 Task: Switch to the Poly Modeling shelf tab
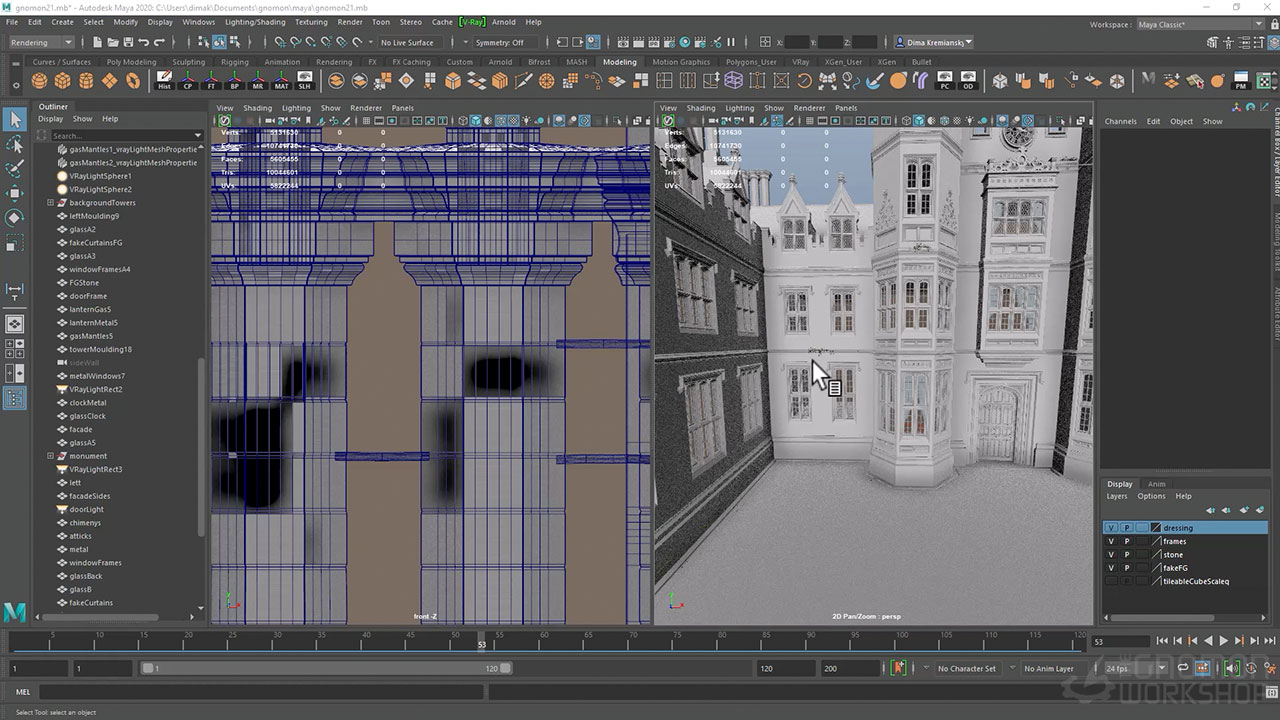[131, 62]
